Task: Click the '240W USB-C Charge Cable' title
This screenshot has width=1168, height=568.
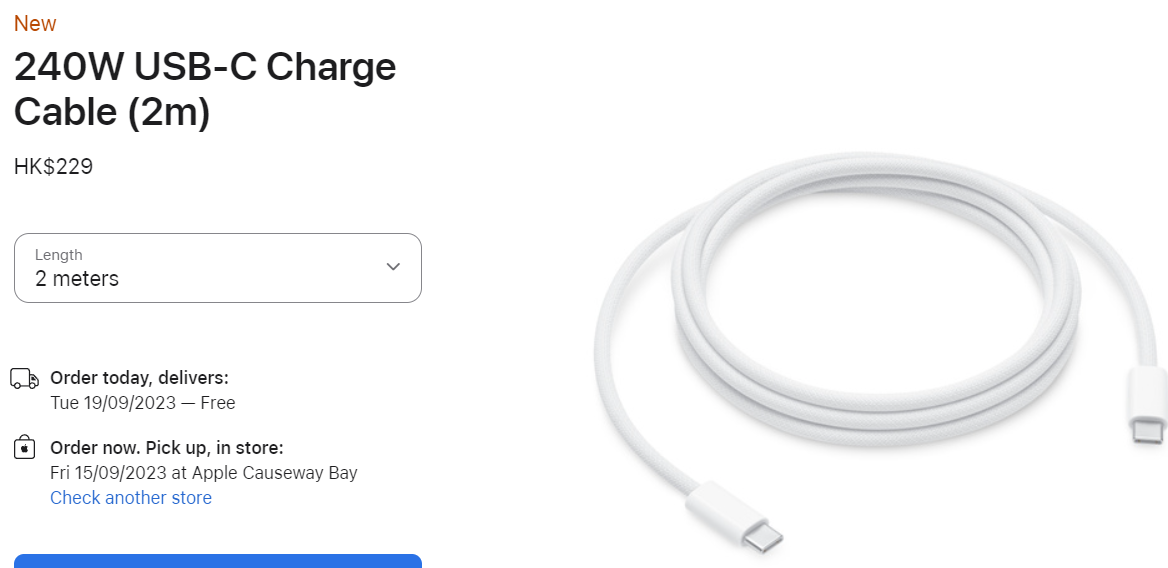Action: [x=205, y=89]
